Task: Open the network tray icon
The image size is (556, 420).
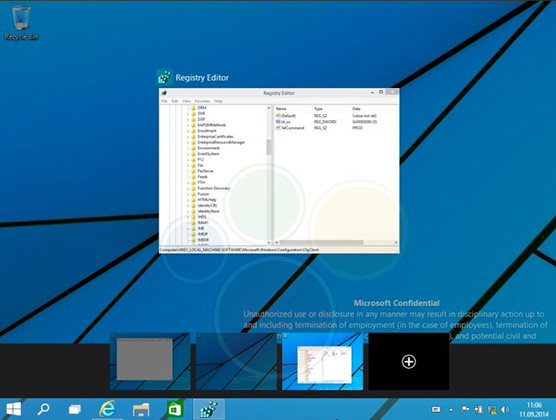Action: [x=492, y=410]
